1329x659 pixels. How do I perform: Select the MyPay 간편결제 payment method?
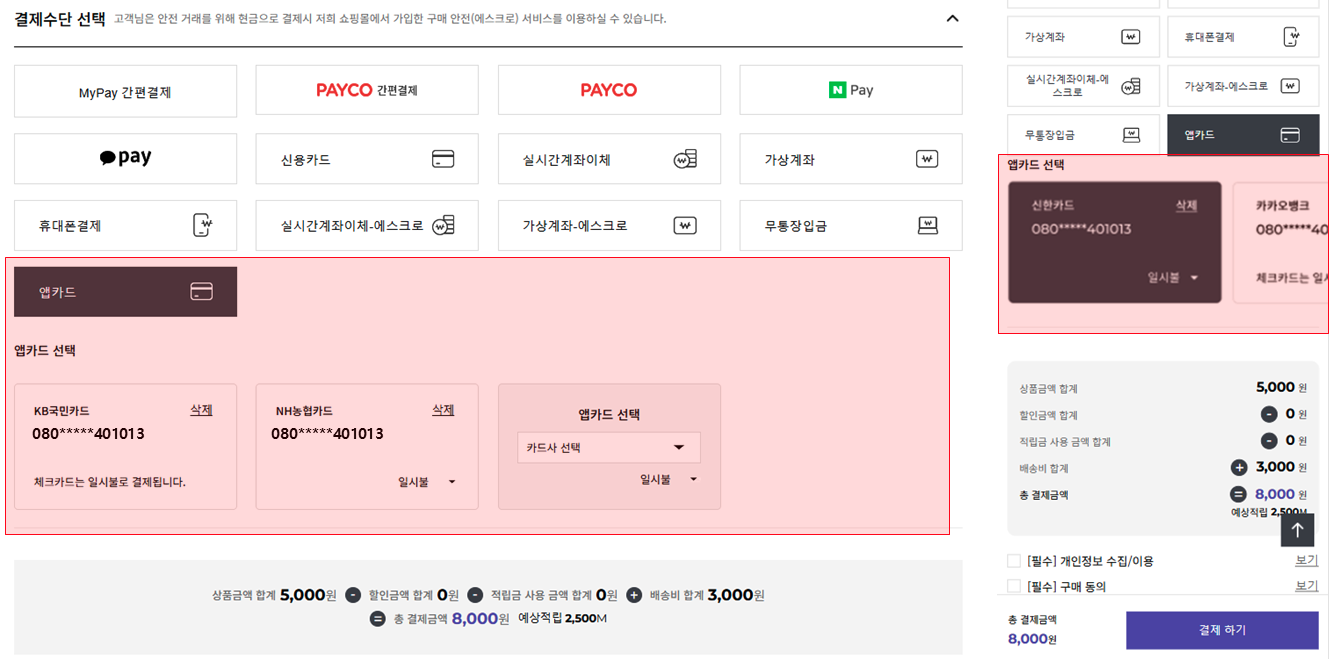pos(125,91)
